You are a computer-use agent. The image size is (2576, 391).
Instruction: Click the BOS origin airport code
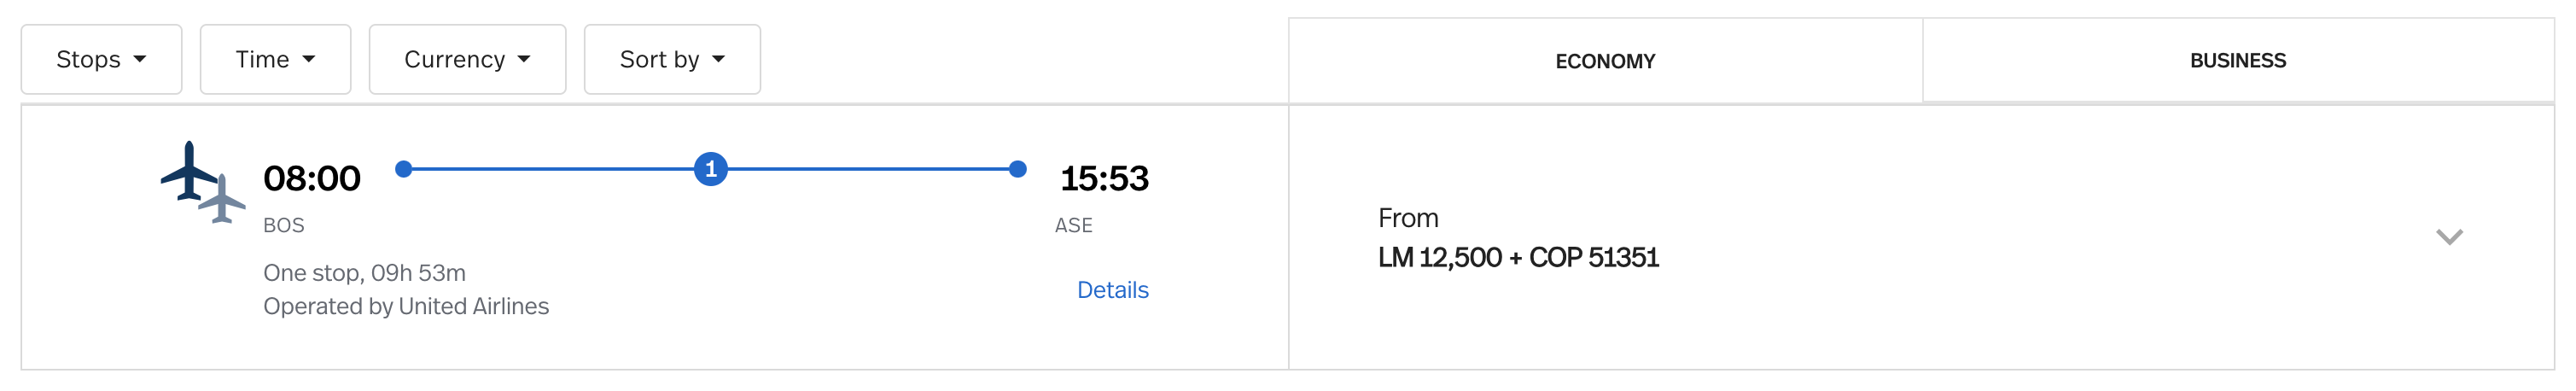[283, 226]
